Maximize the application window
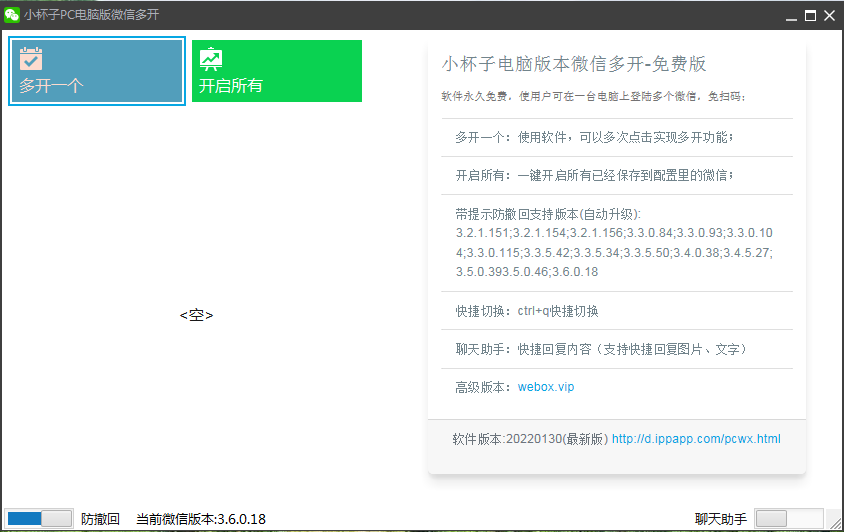 pyautogui.click(x=810, y=15)
